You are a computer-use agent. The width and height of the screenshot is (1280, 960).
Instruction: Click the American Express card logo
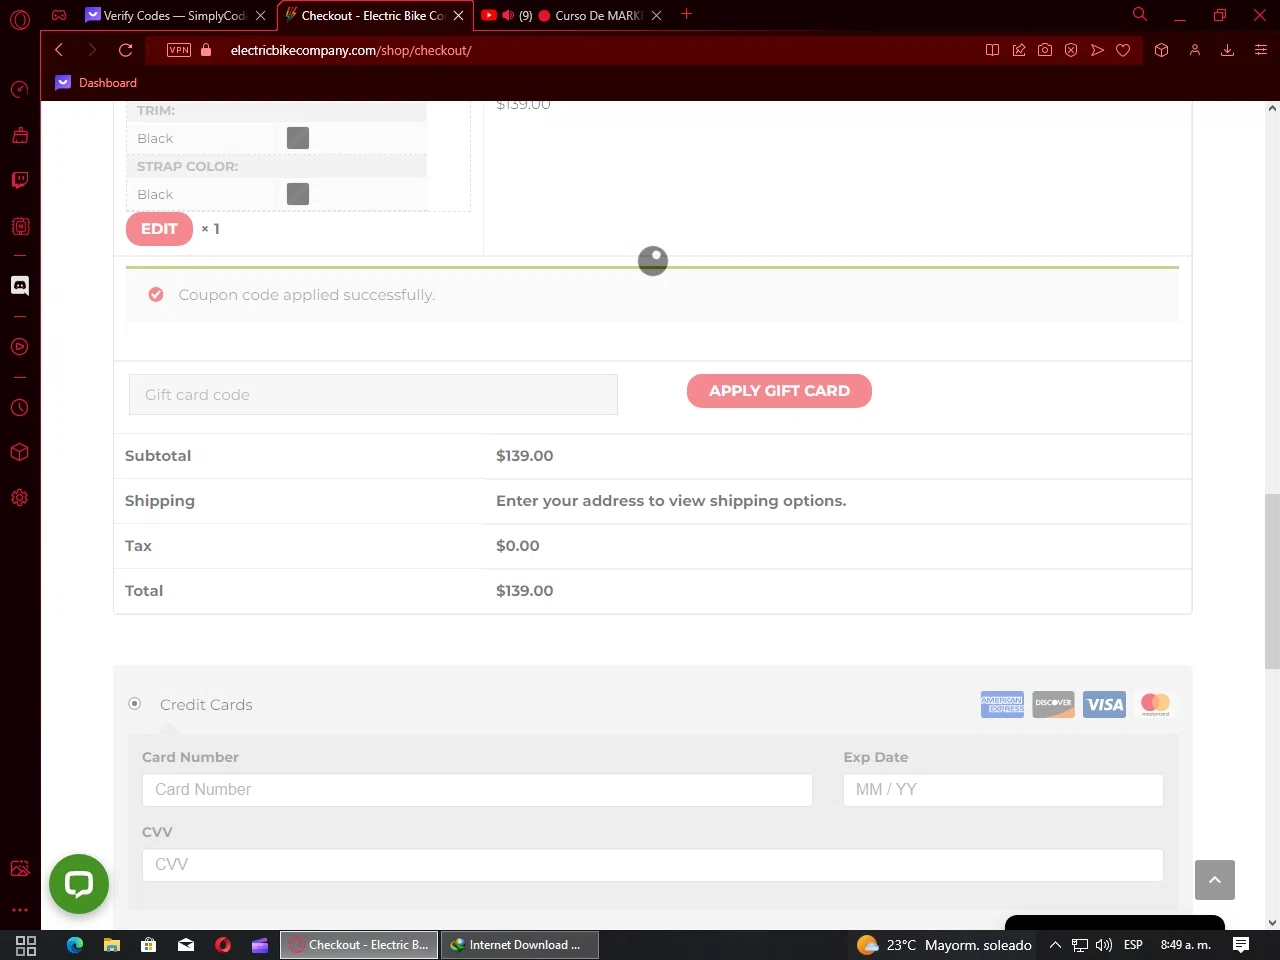pos(1002,704)
